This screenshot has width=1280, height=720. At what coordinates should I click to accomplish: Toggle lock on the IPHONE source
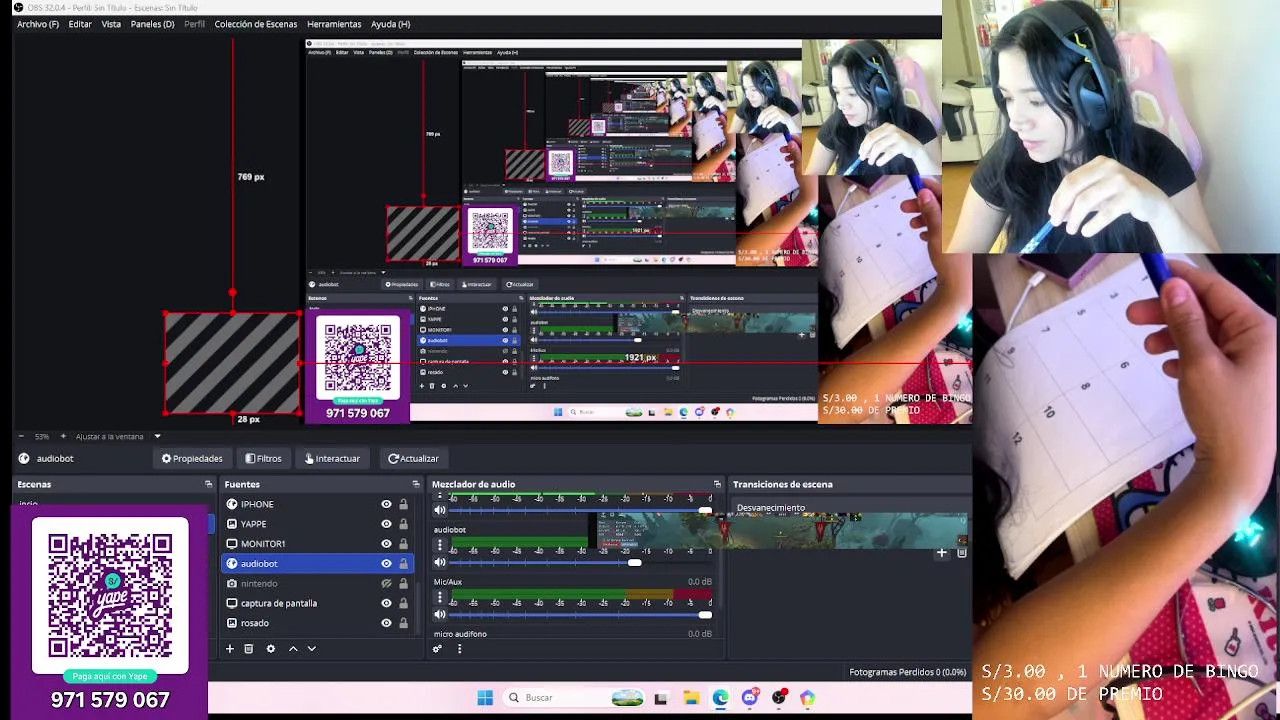coord(403,504)
